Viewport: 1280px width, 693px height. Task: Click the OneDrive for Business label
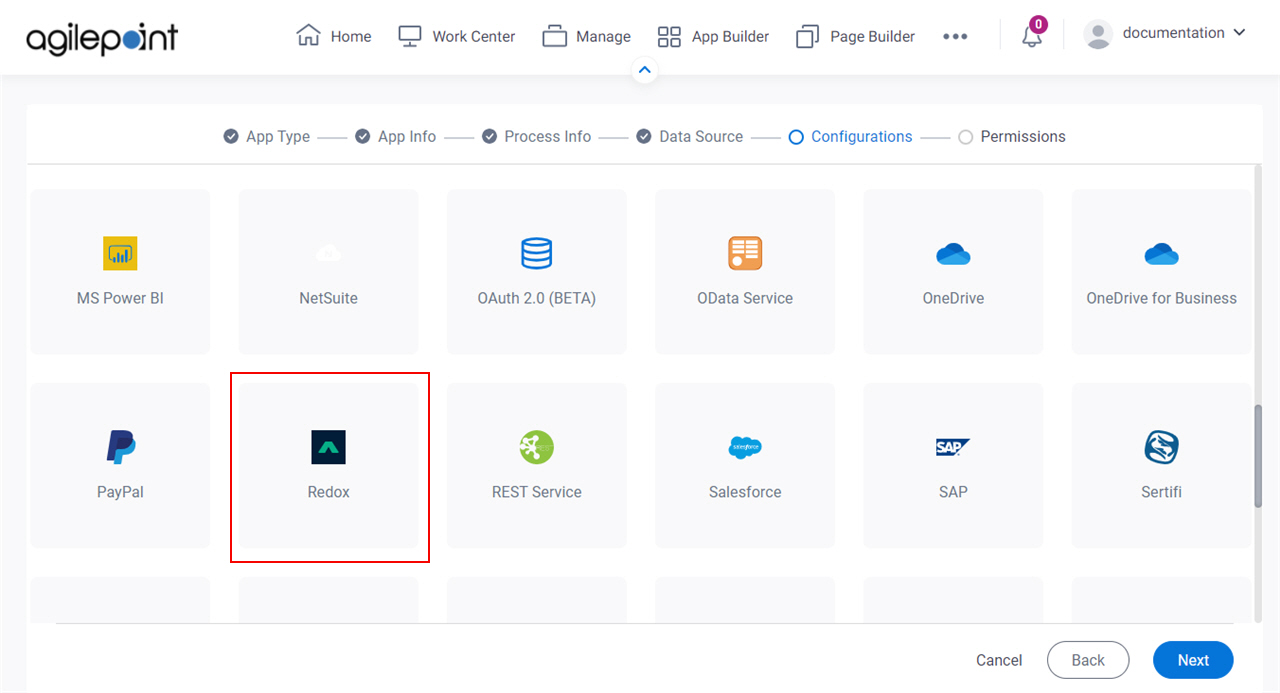(x=1161, y=298)
